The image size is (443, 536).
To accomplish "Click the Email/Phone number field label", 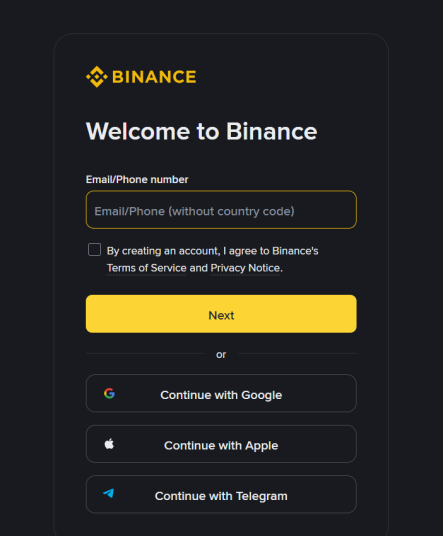I will click(x=137, y=179).
